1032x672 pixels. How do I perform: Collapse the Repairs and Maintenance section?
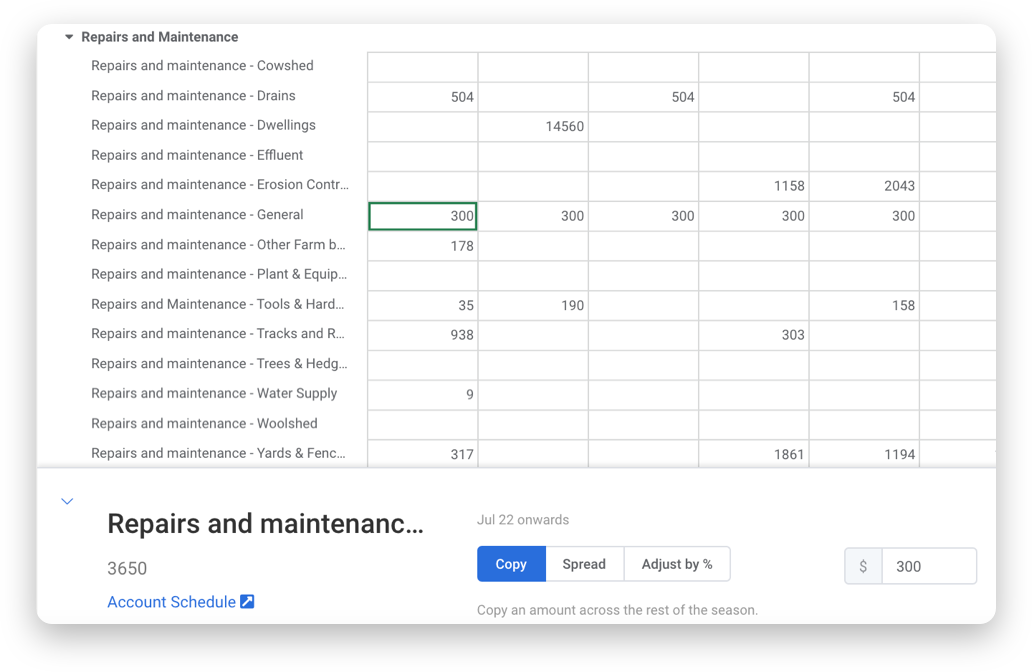point(68,37)
